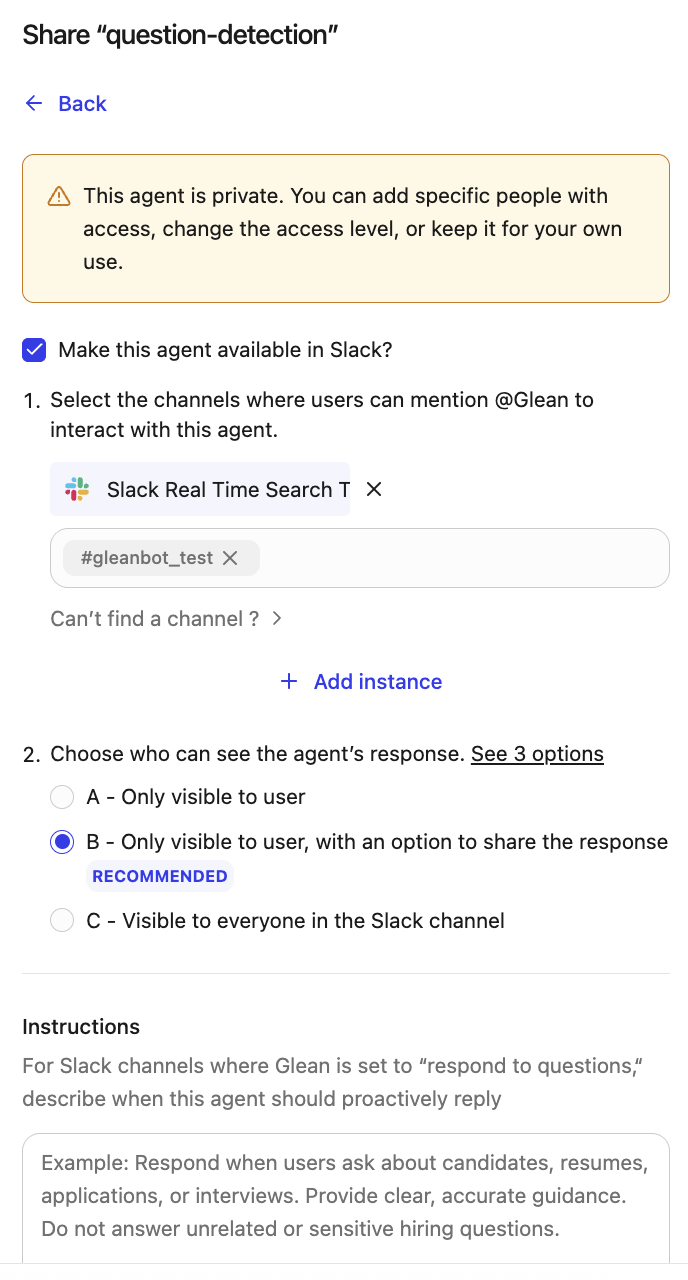Click the plus icon beside Add instance
This screenshot has height=1280, width=688.
pyautogui.click(x=289, y=681)
